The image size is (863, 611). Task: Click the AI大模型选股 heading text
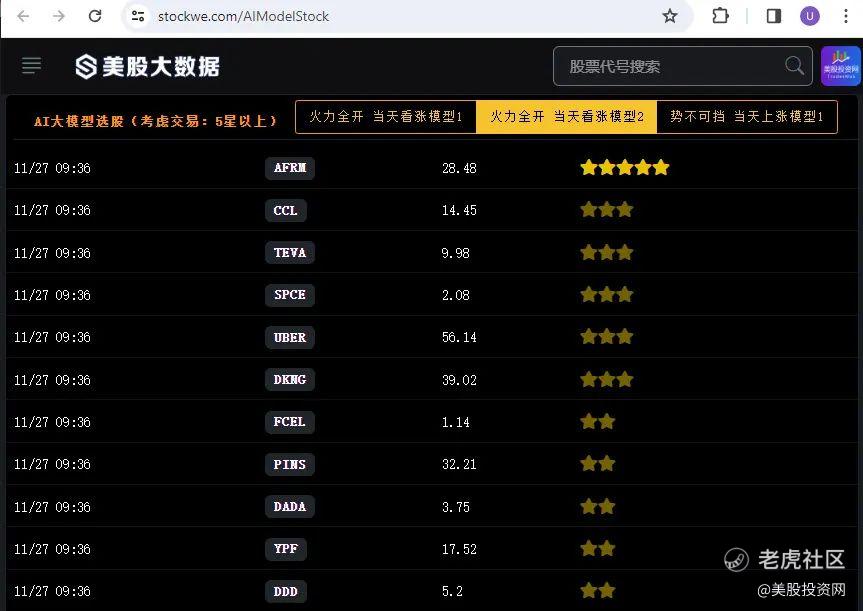pyautogui.click(x=155, y=121)
